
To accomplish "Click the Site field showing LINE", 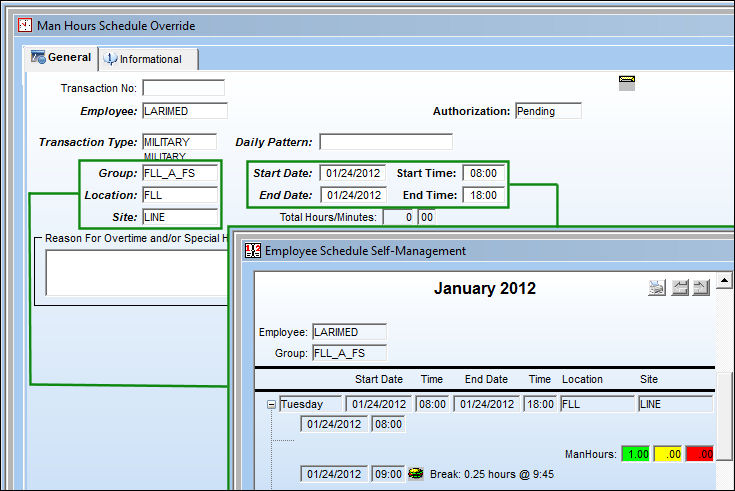I will coord(180,217).
